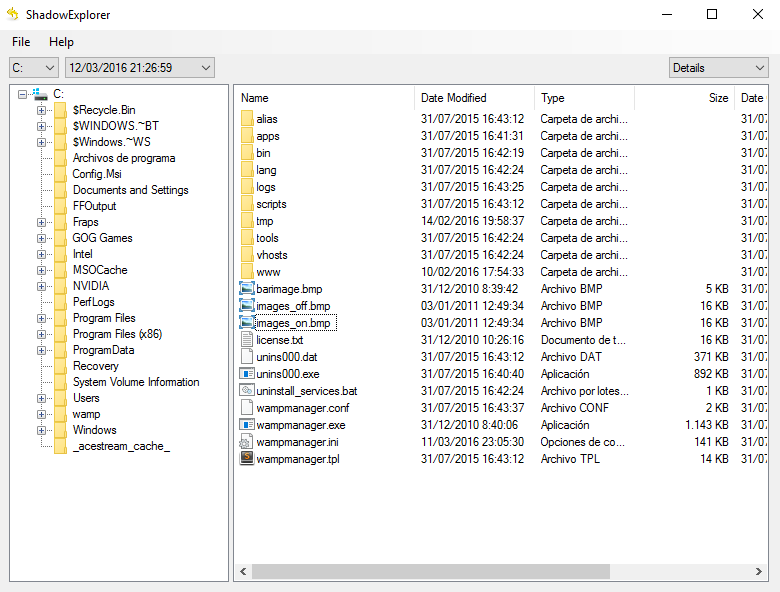Click the tools folder icon
Screen dimensions: 780x592
coord(247,238)
